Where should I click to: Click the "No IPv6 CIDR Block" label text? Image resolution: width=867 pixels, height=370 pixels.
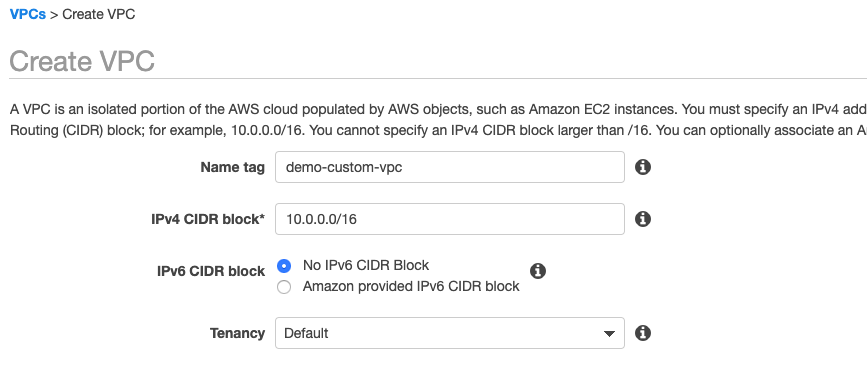(365, 265)
